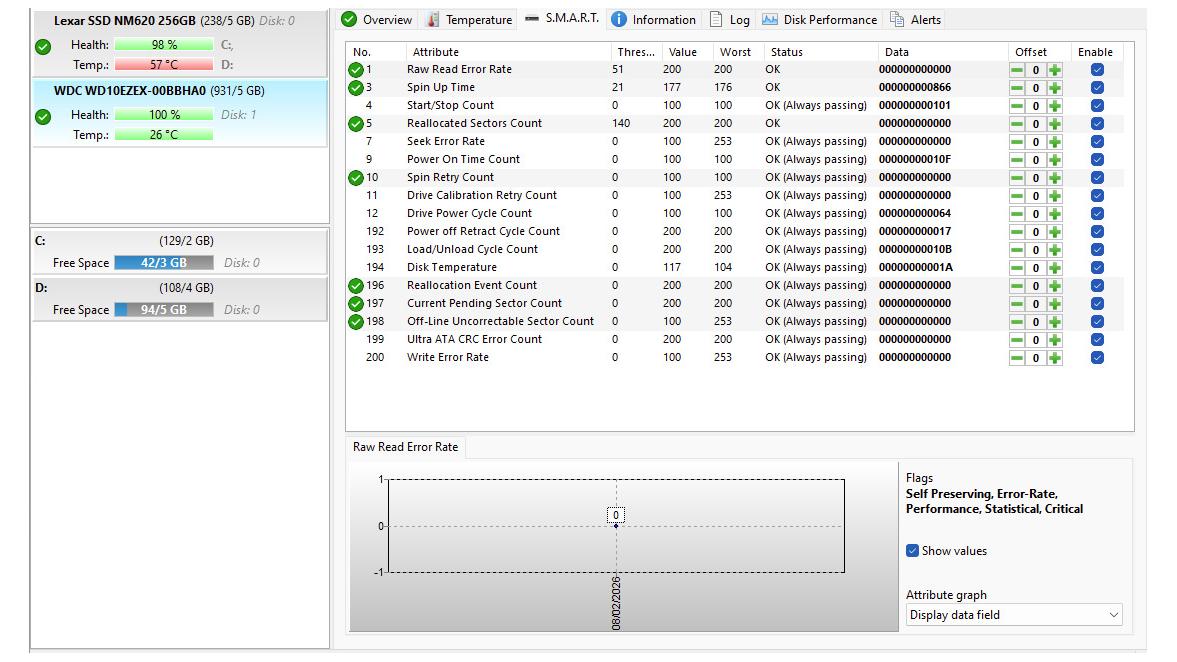Click the status icon for Current Pending Sector Count
The image size is (1177, 662).
(x=356, y=304)
